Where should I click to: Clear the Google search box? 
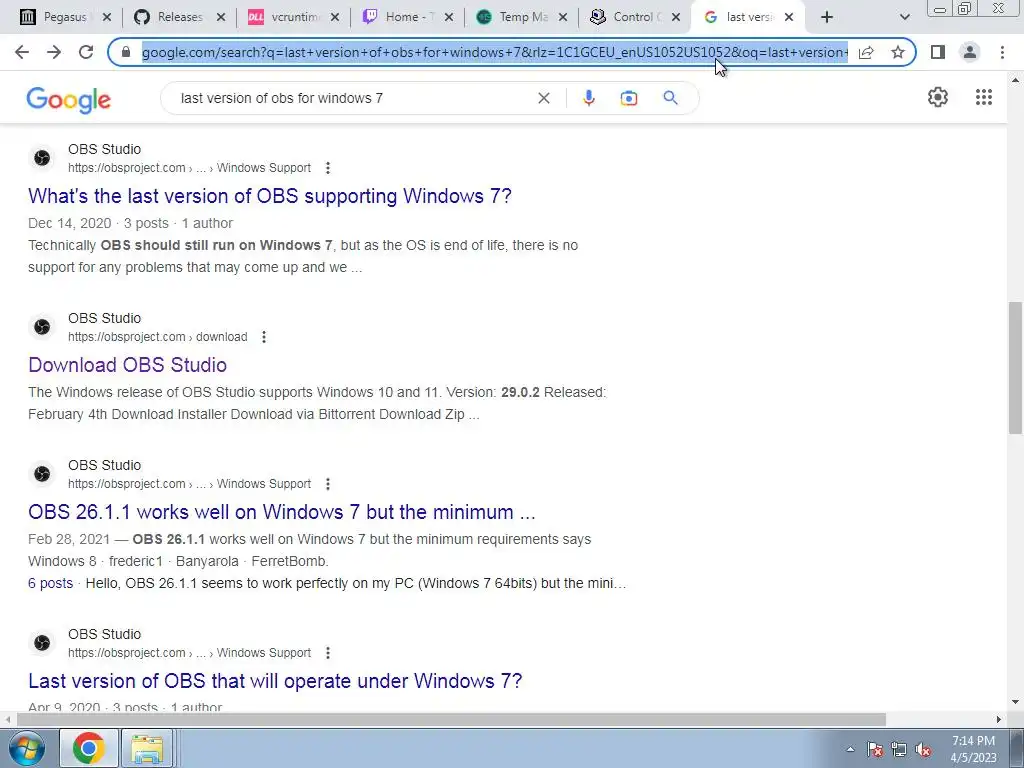[543, 98]
